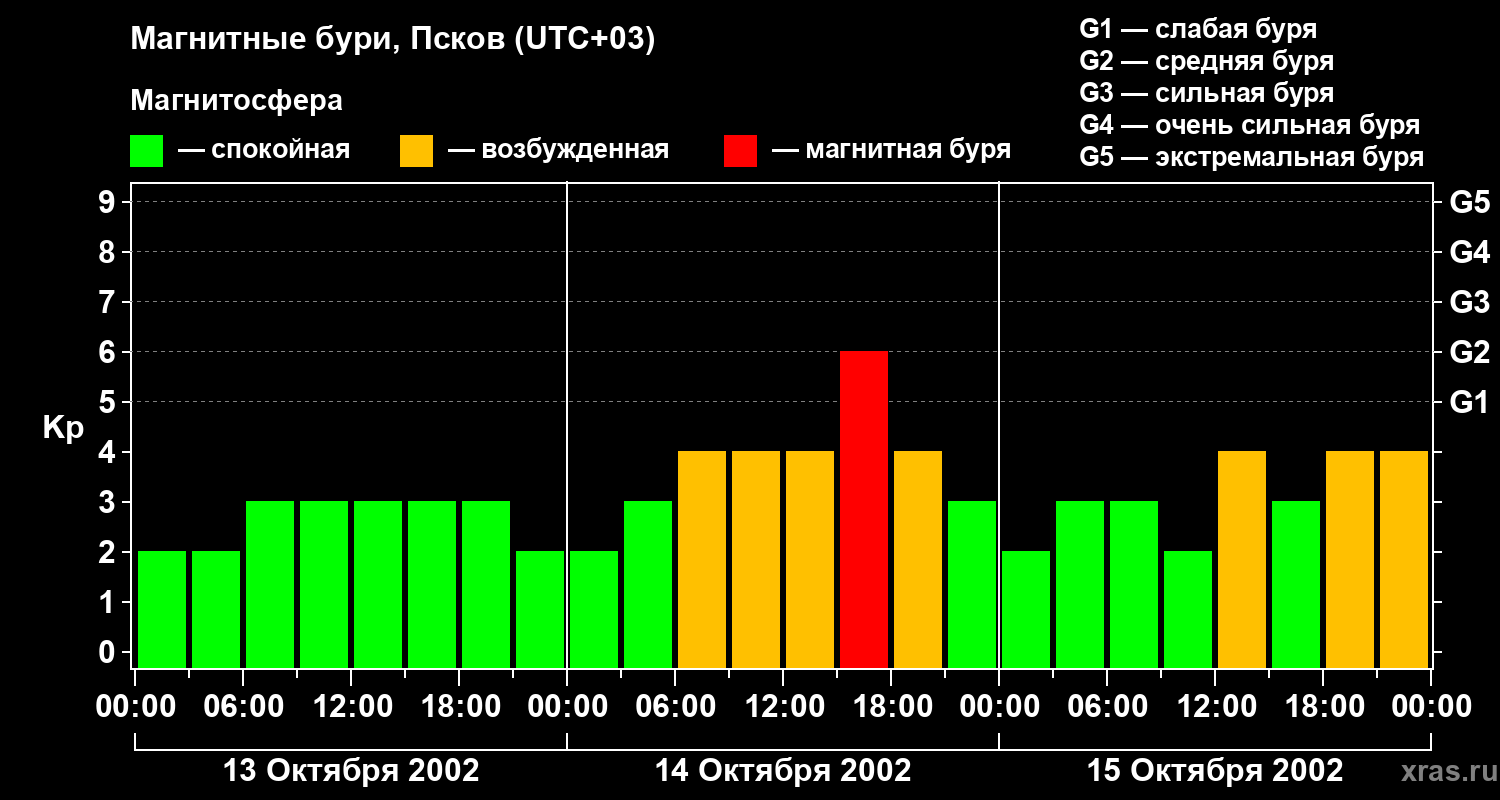Click the red 'магнитная буря' legend swatch
Image resolution: width=1500 pixels, height=800 pixels.
click(740, 151)
